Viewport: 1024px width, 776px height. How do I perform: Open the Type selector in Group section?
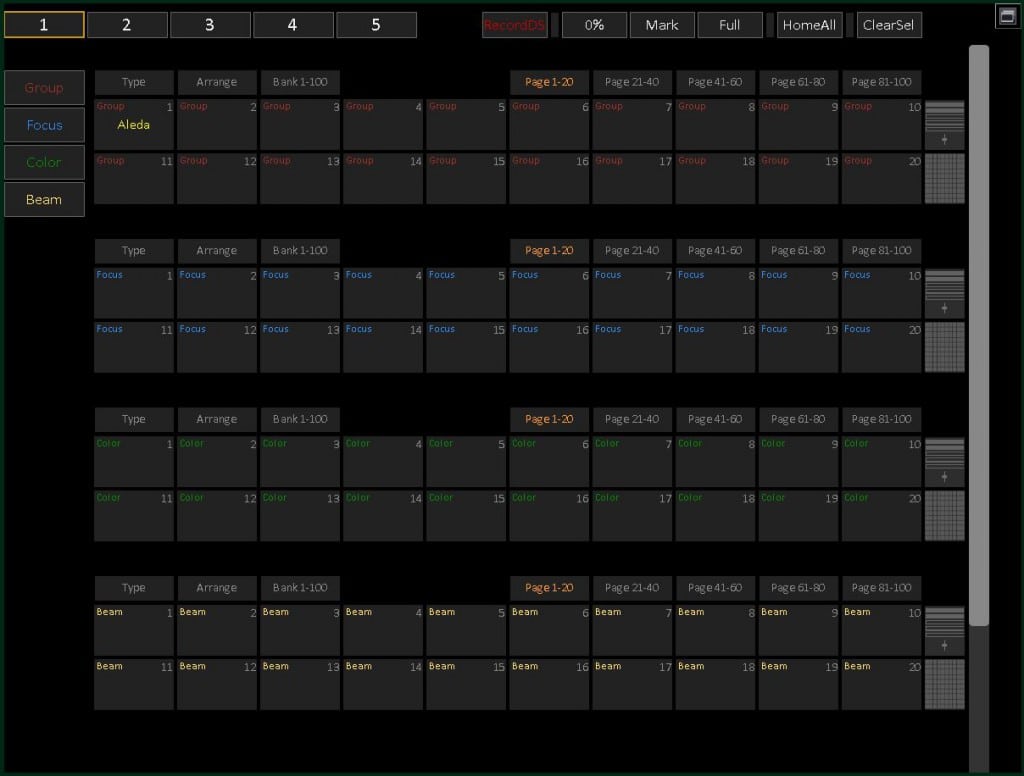pyautogui.click(x=134, y=82)
